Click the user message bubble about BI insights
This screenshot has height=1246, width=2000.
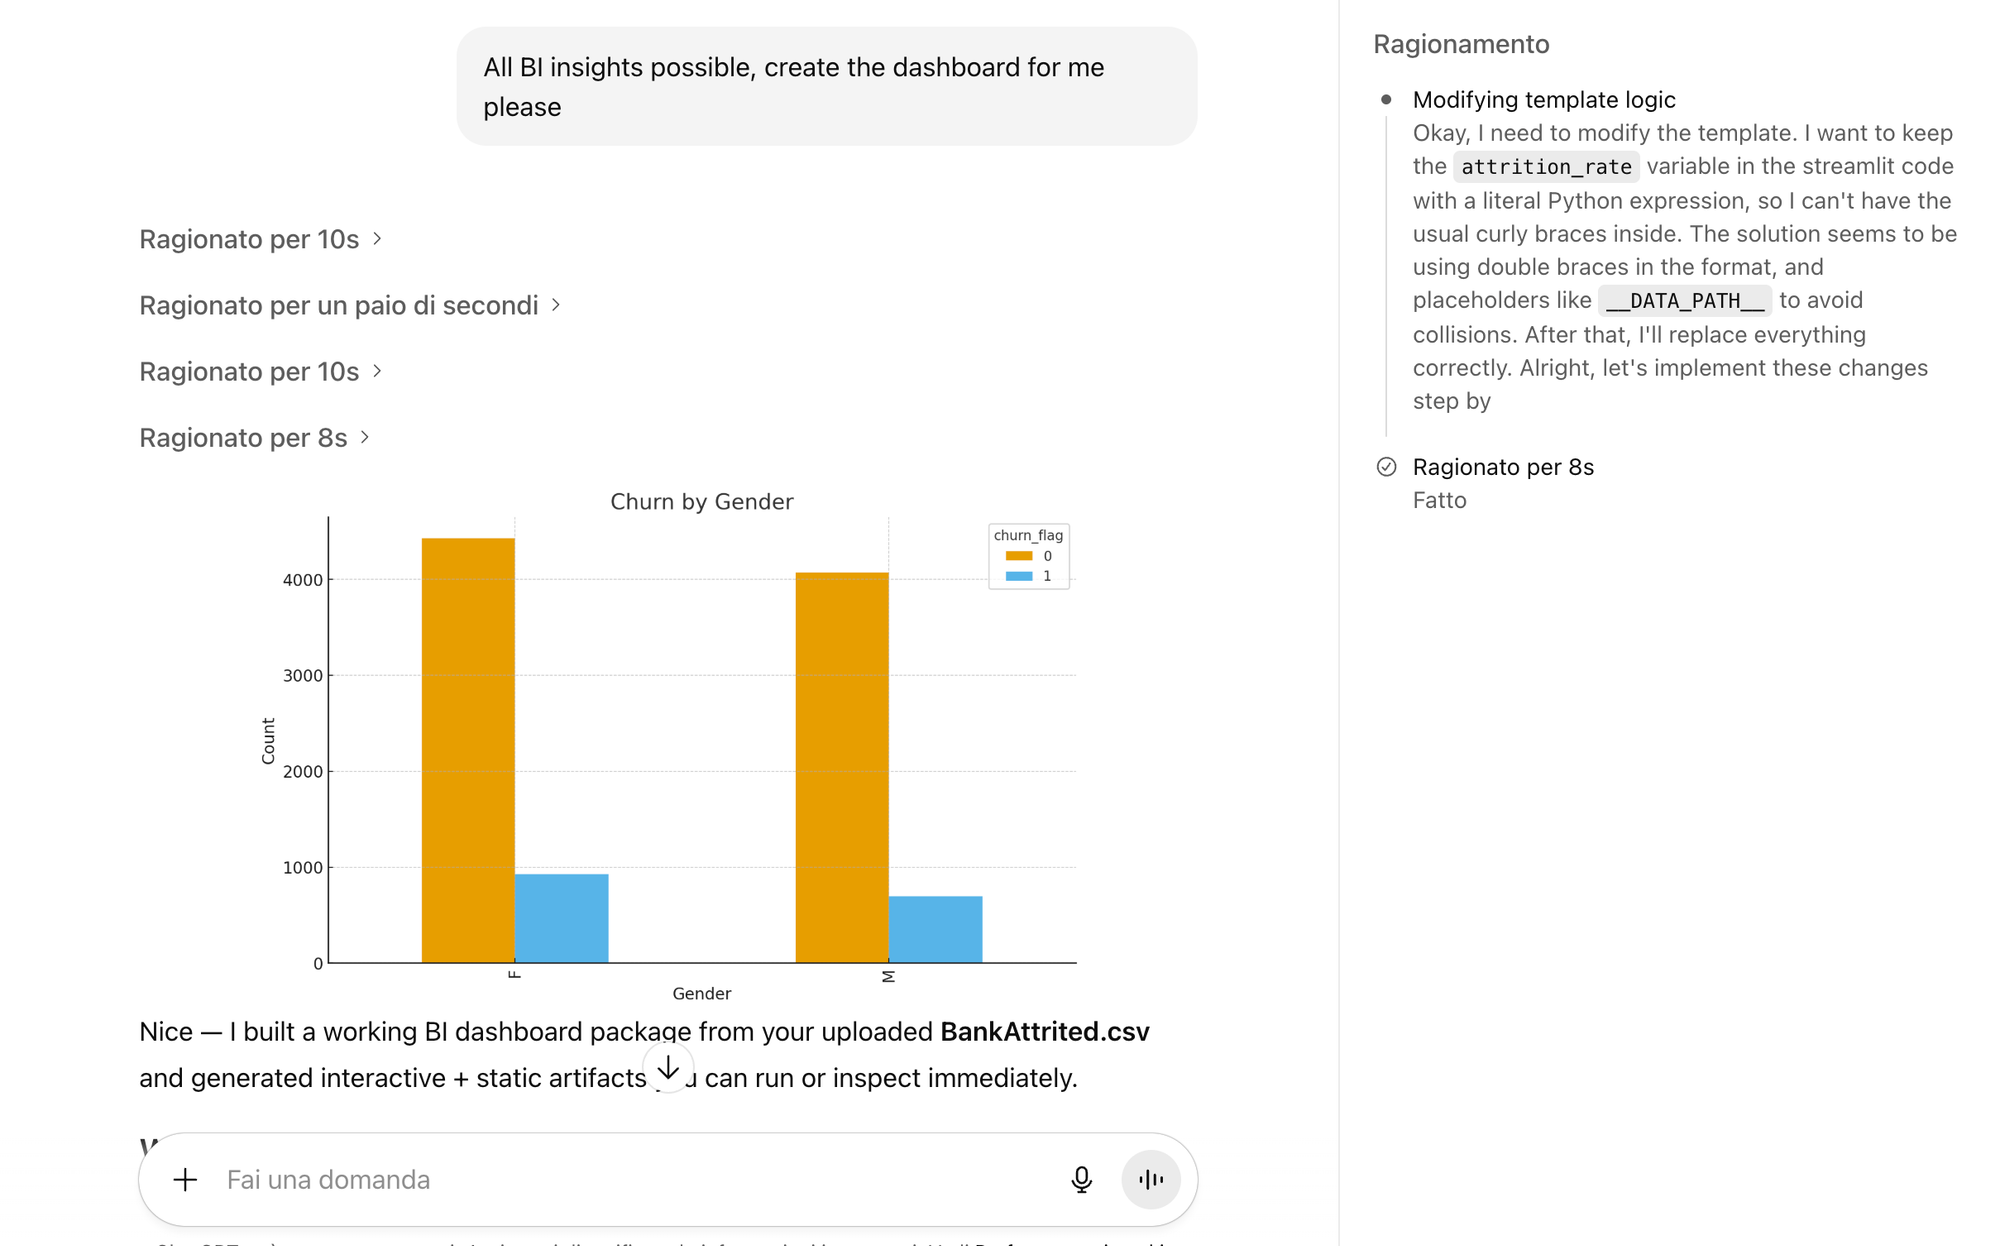point(826,87)
